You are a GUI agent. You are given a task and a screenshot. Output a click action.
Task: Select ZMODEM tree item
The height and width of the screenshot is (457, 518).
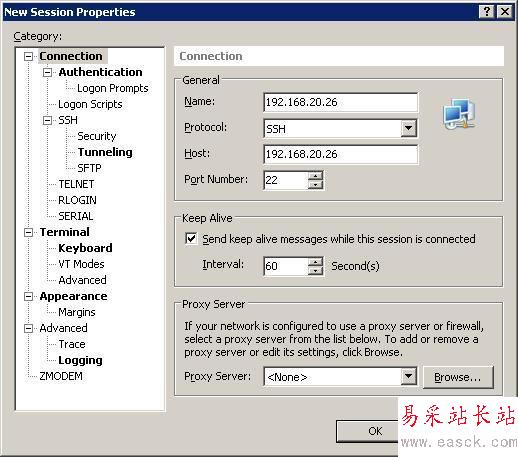(61, 376)
